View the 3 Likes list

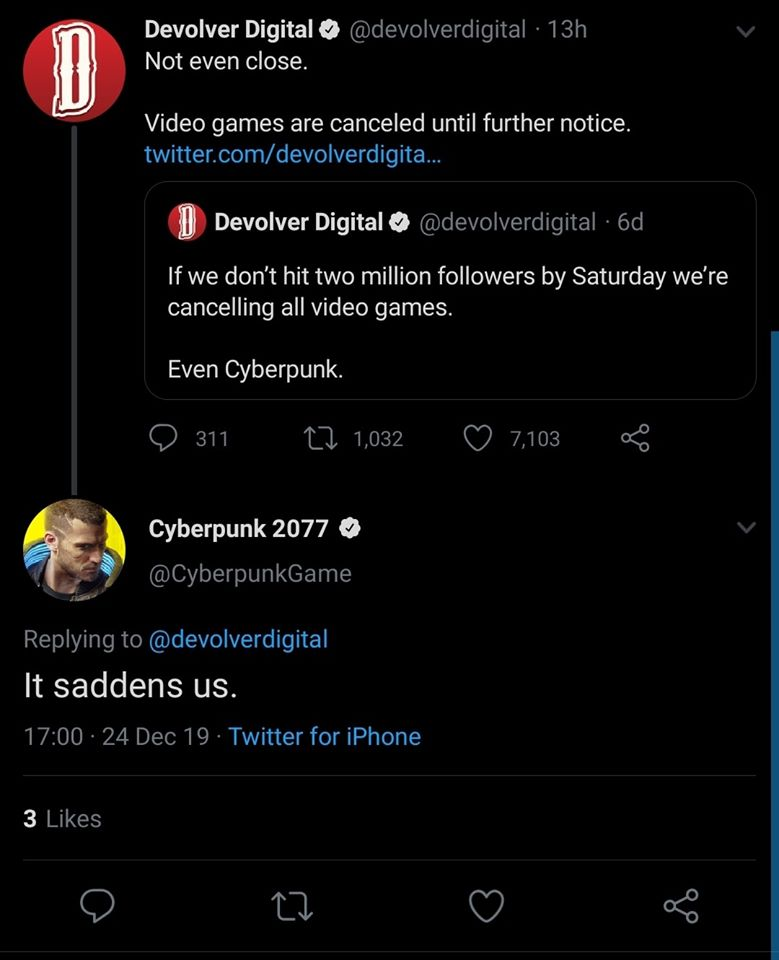click(62, 819)
